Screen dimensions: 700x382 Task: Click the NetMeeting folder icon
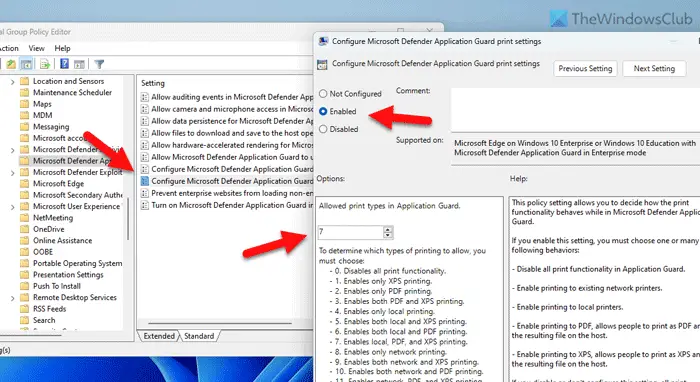tap(25, 218)
